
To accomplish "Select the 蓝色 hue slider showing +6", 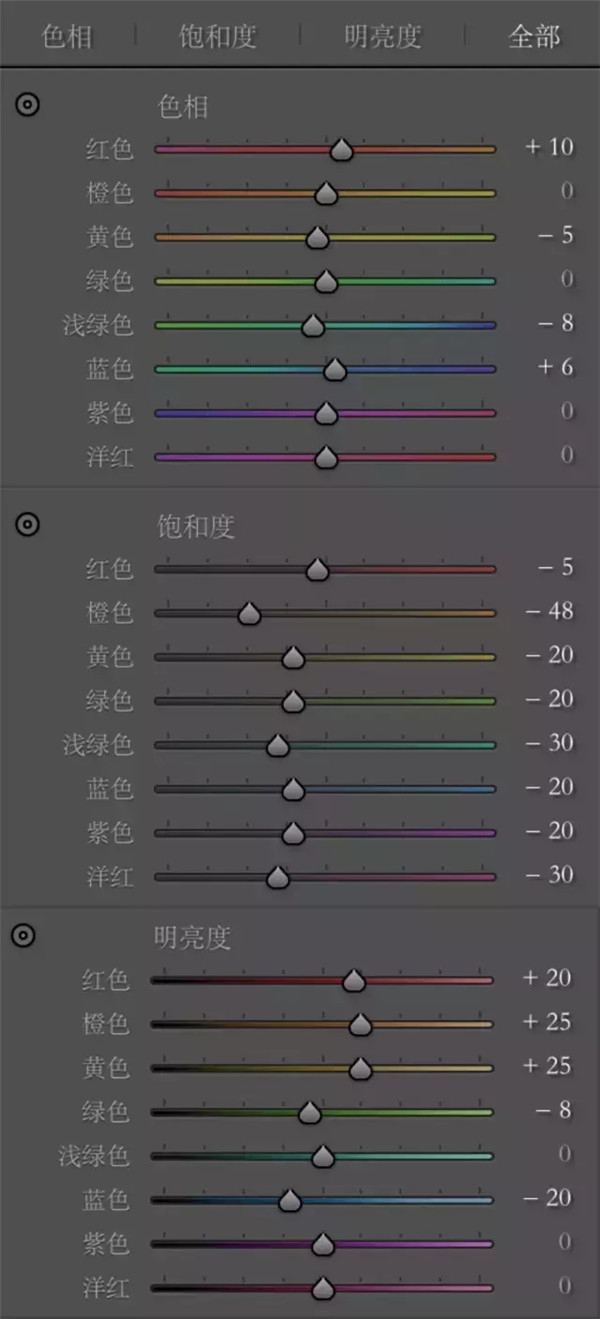I will coord(337,369).
